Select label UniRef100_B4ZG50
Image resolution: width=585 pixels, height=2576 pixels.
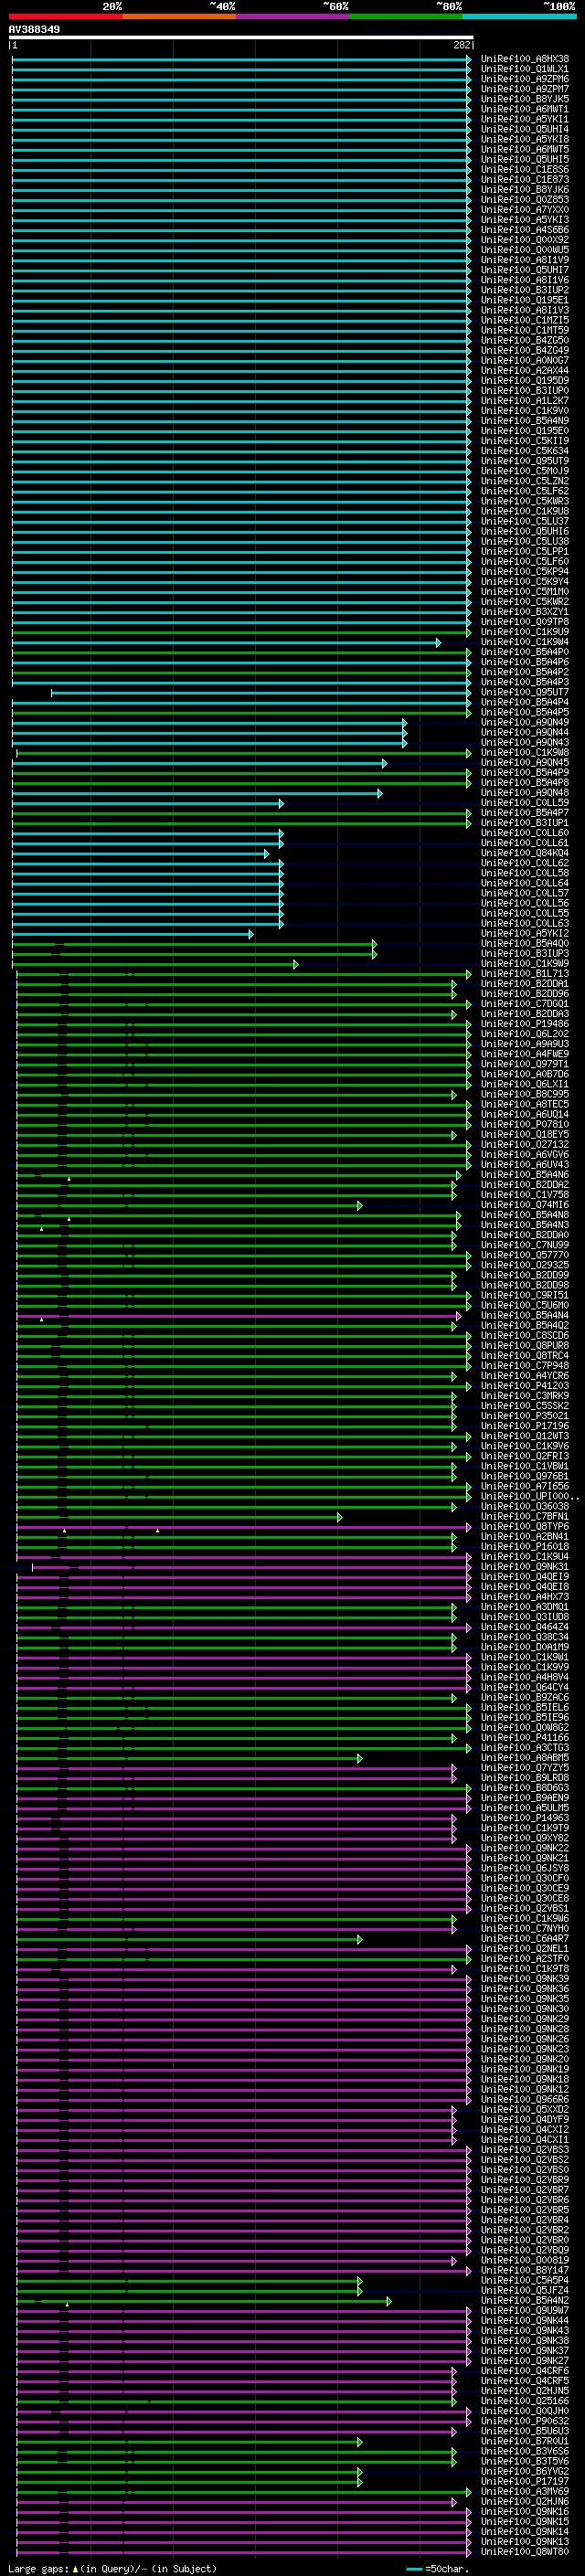(x=524, y=340)
